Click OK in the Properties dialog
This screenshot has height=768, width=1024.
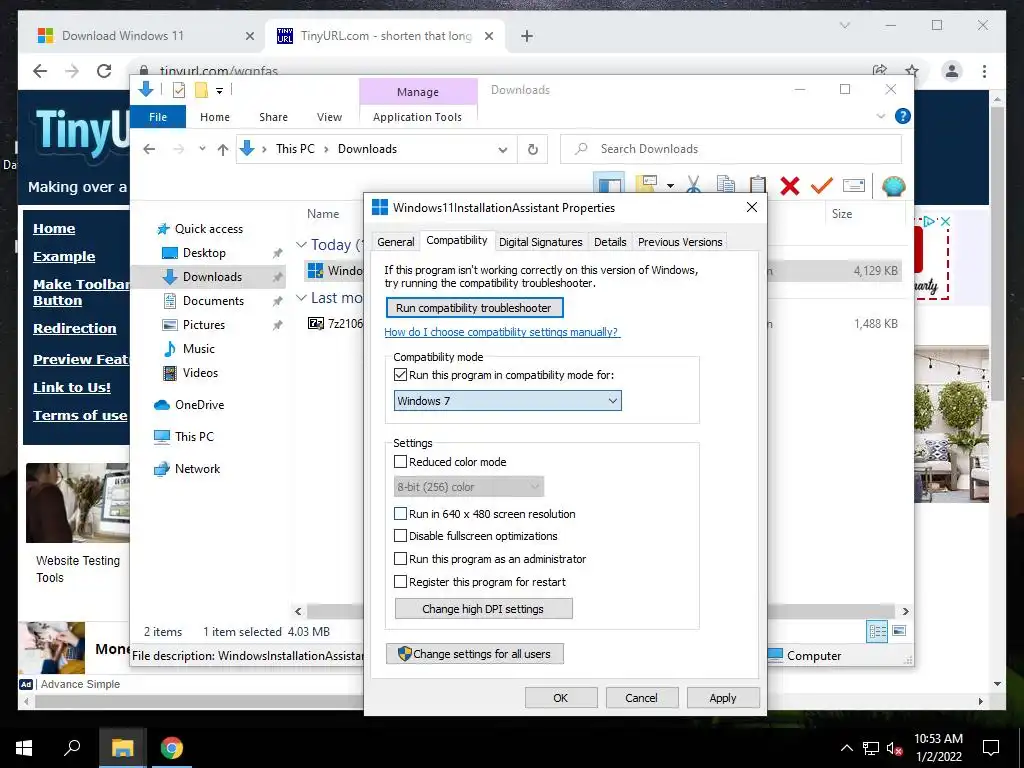tap(561, 697)
